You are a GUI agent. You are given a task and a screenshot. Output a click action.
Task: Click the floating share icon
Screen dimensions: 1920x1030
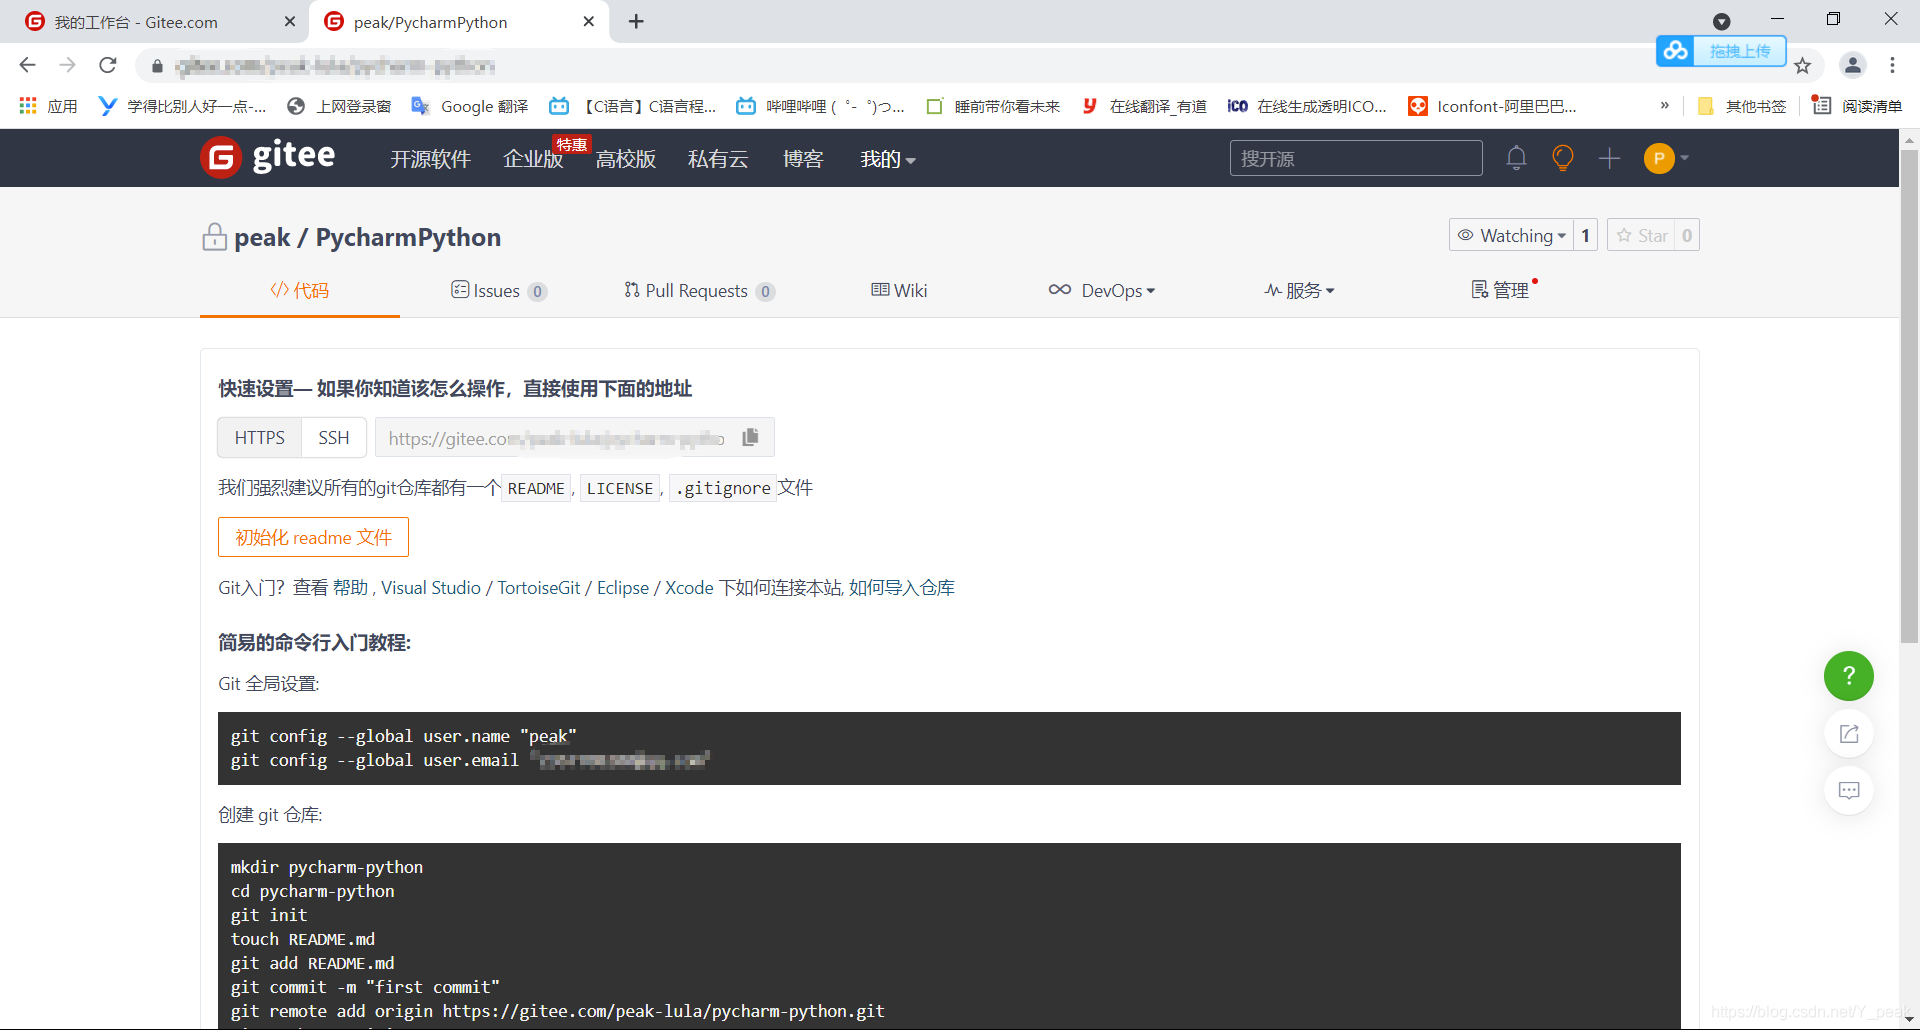[x=1849, y=733]
